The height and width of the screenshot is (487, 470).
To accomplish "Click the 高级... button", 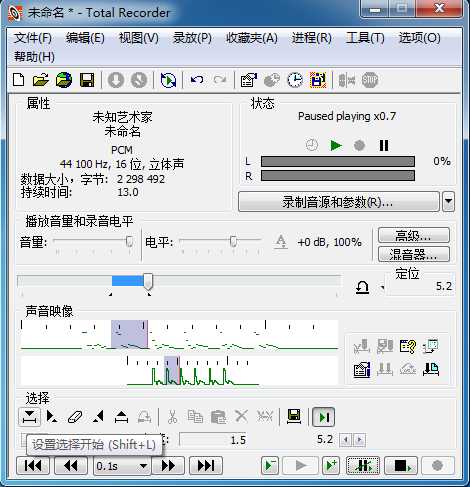I will [x=414, y=236].
